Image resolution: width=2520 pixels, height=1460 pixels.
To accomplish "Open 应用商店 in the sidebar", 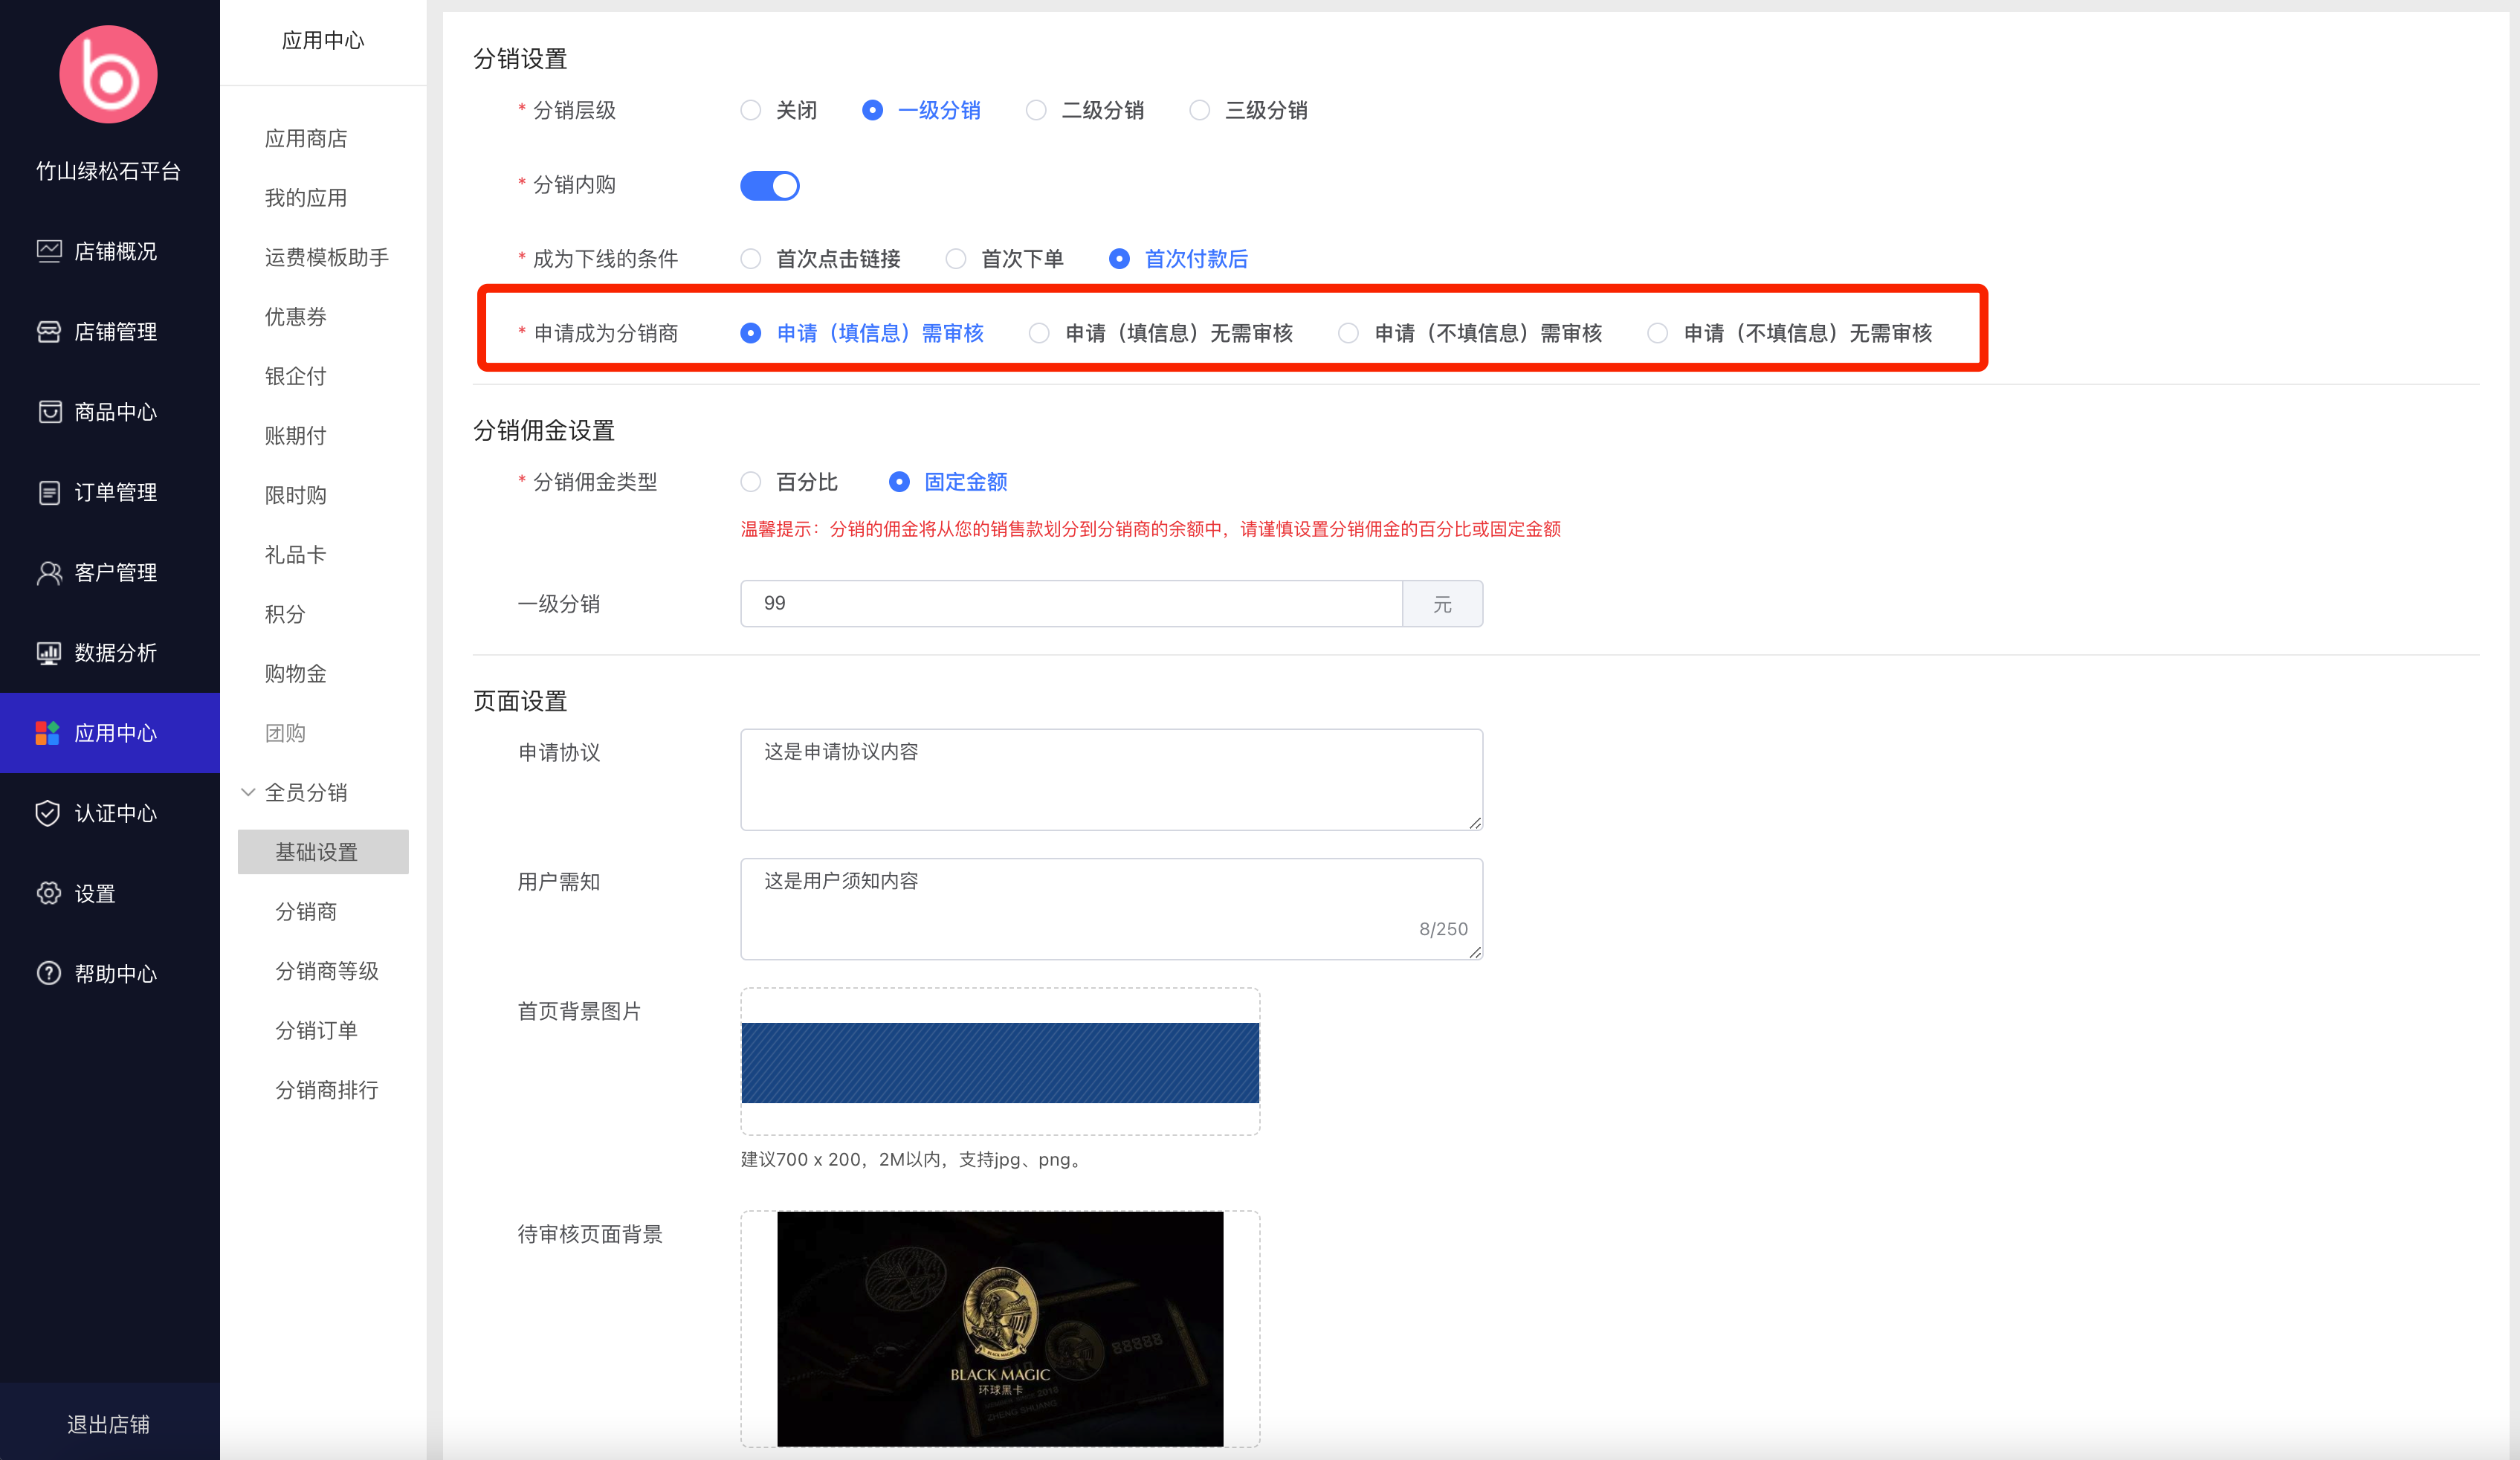I will (306, 138).
